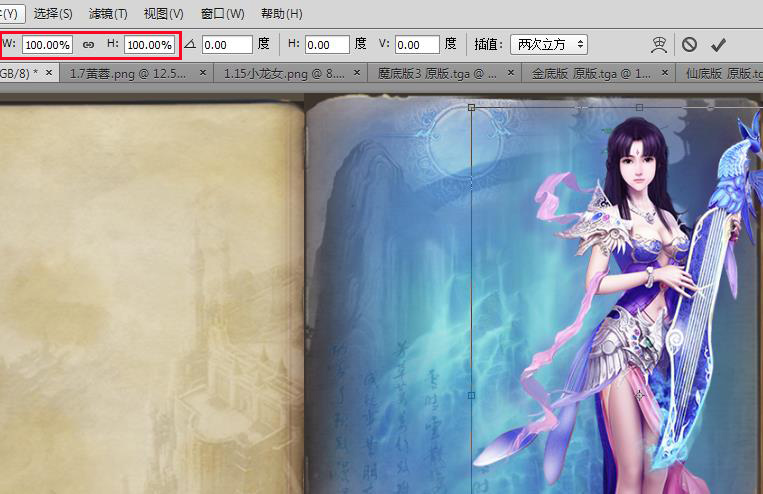Open the 视图(V) menu

164,14
